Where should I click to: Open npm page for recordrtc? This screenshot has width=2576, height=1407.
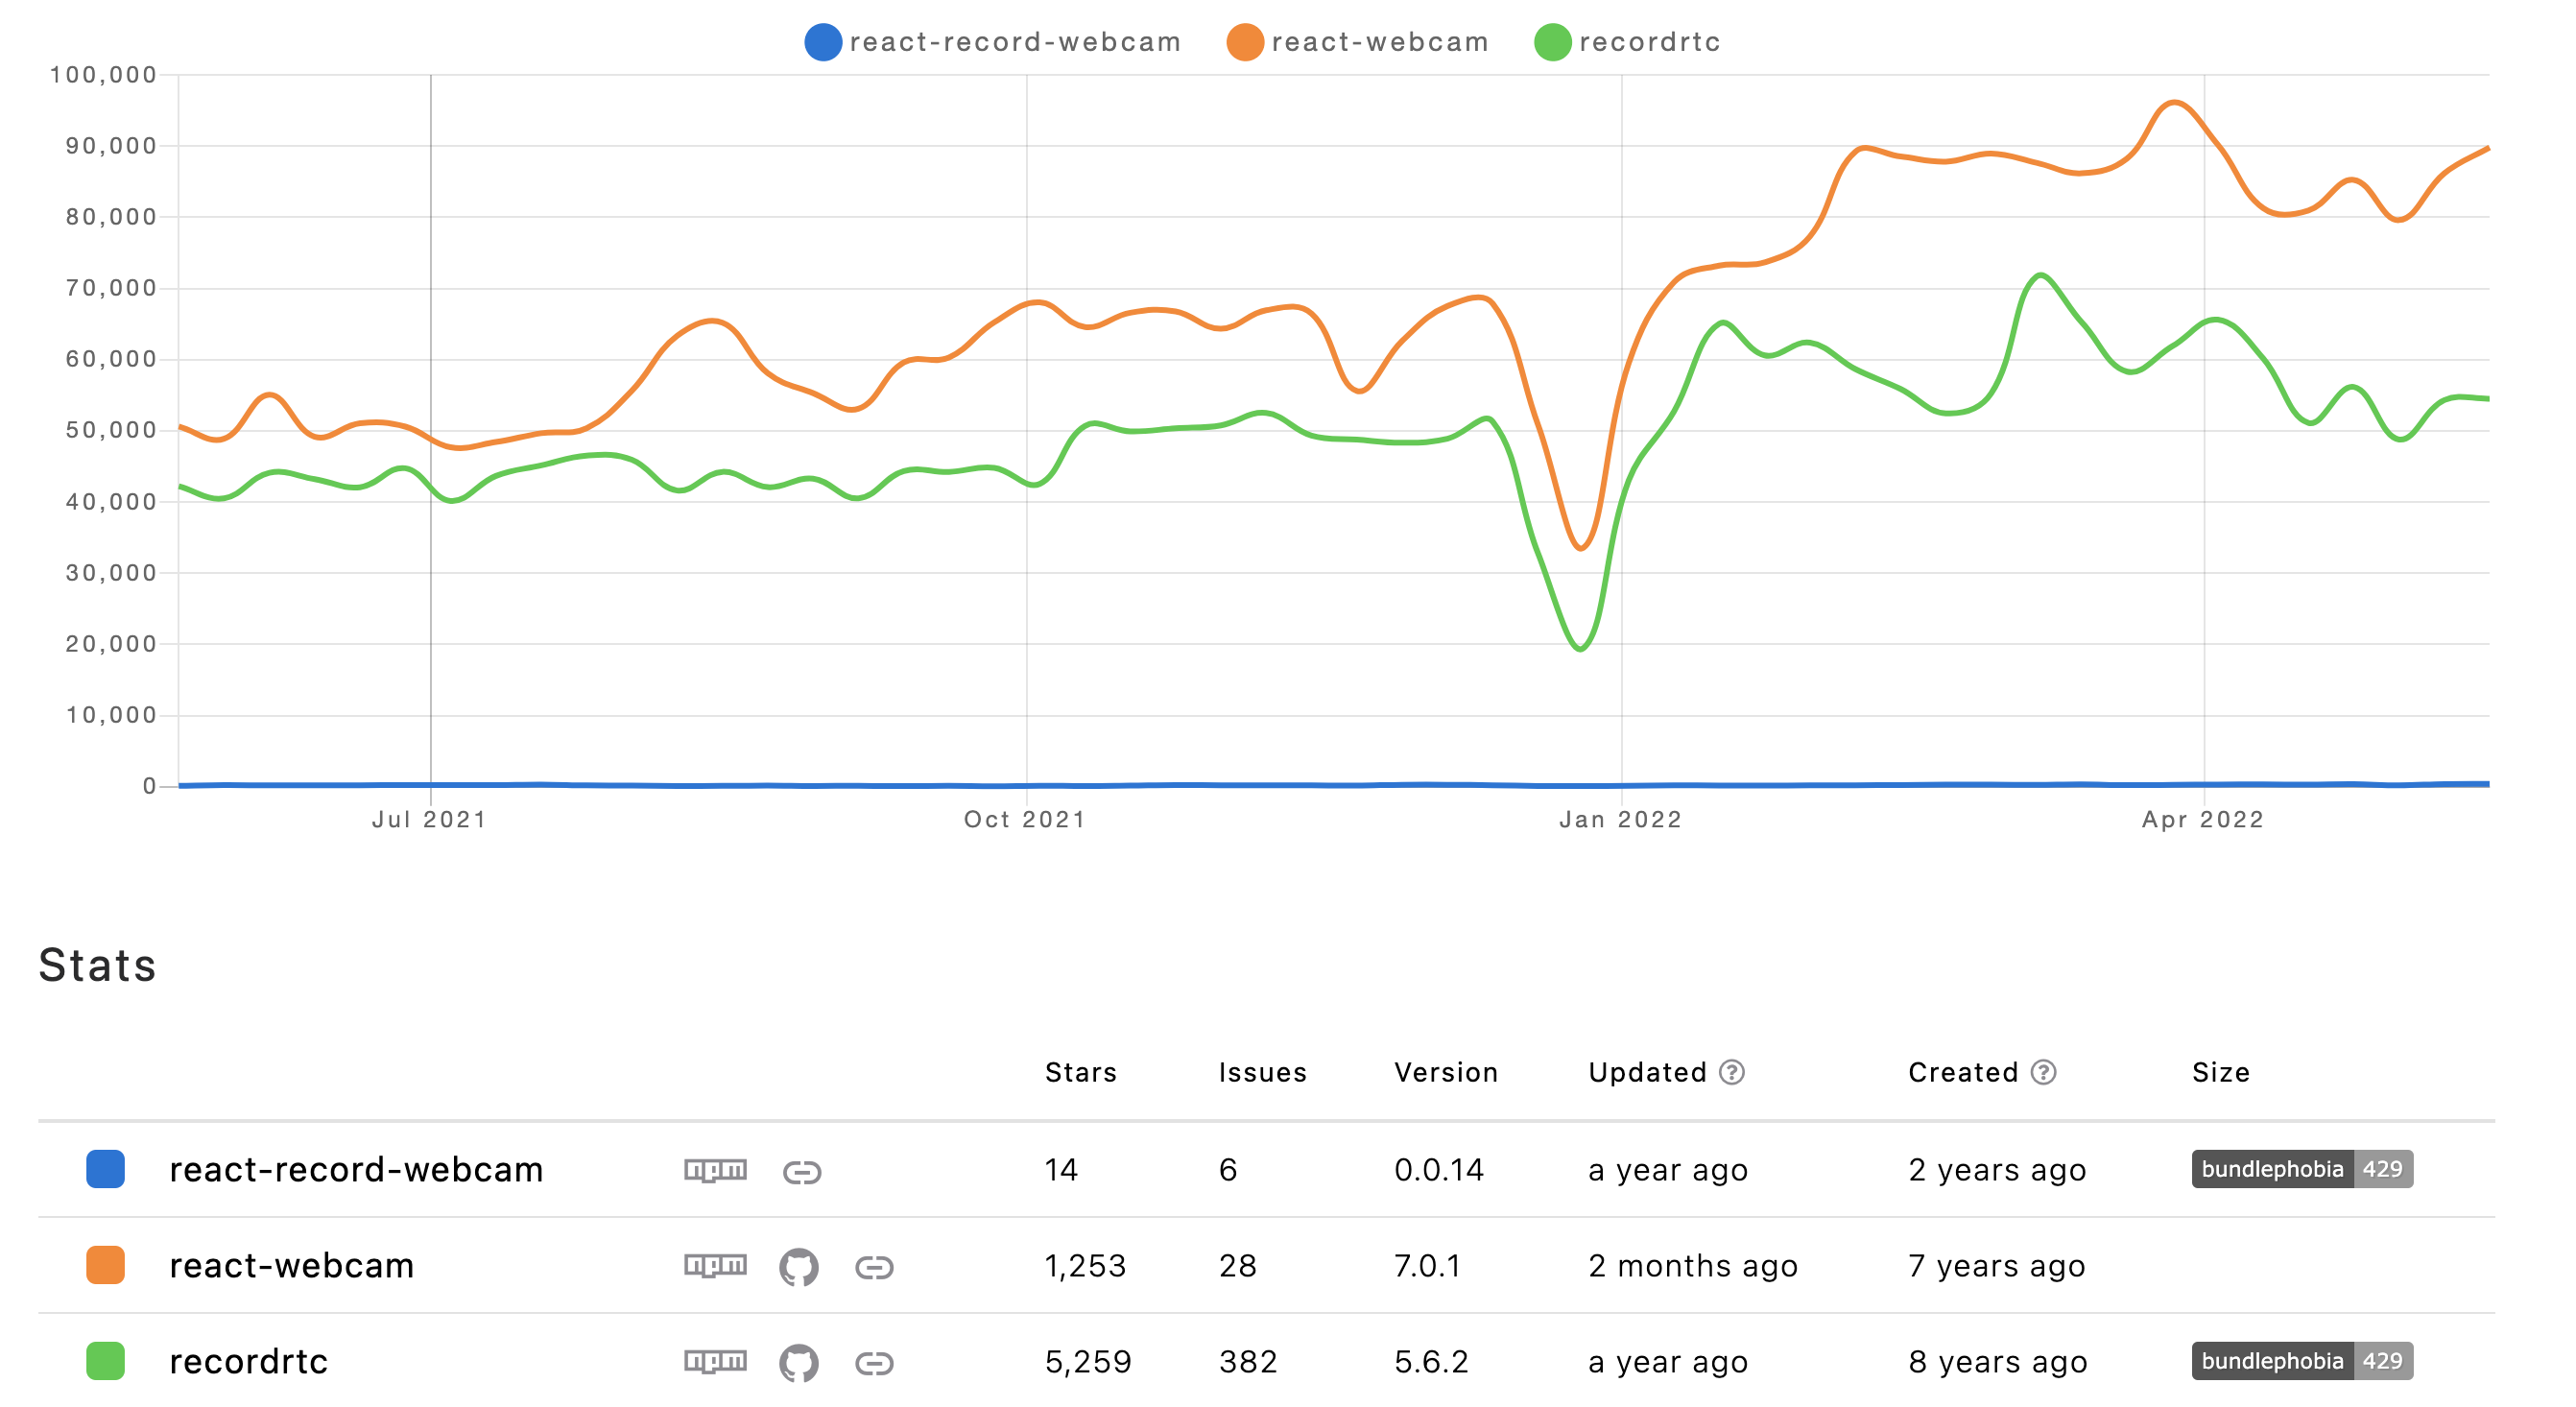715,1361
